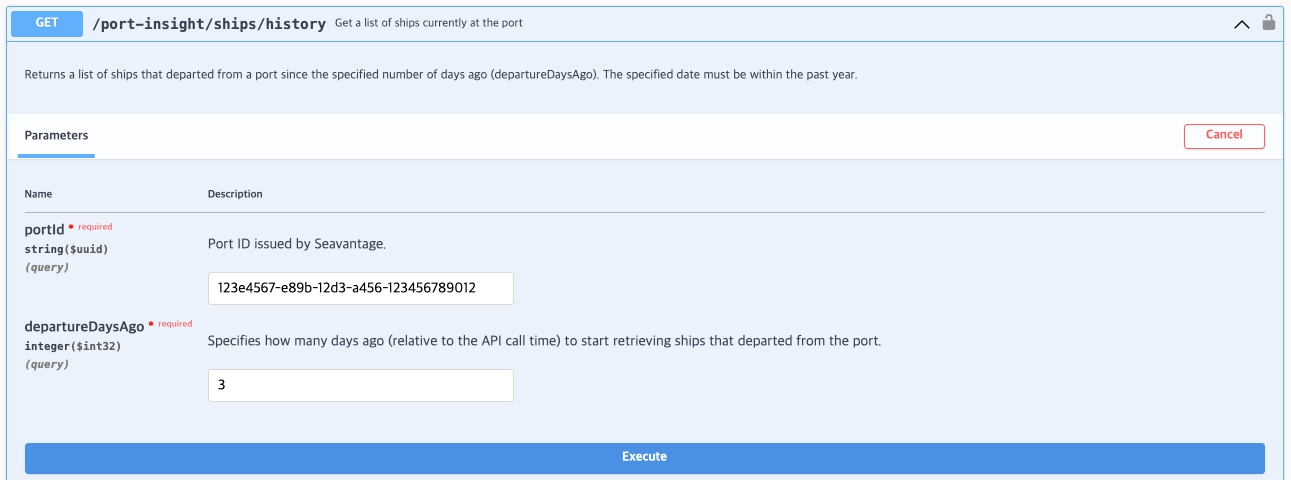
Task: Click the string($uuid) type label
Action: pyautogui.click(x=66, y=249)
